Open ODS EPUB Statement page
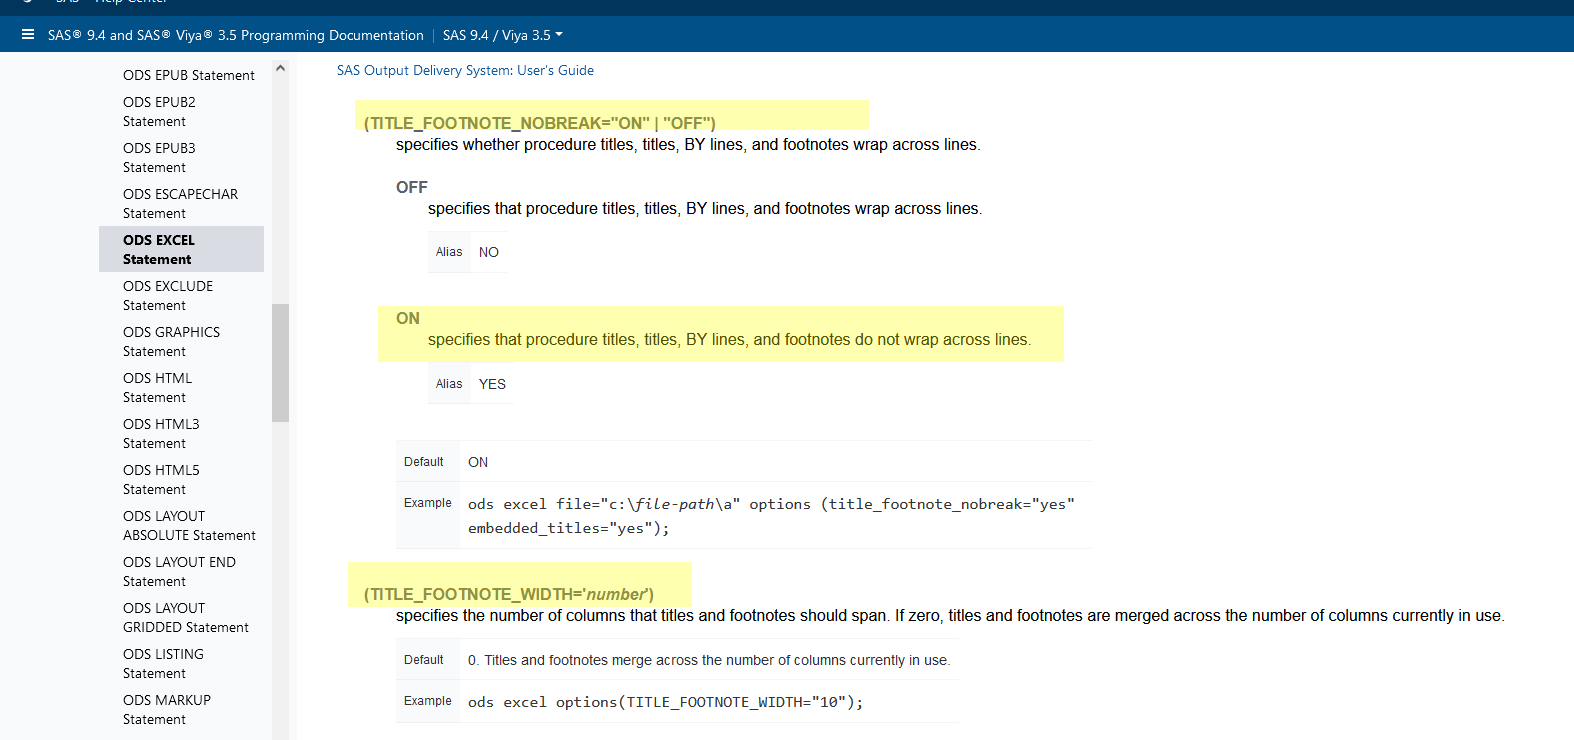The width and height of the screenshot is (1574, 740). (188, 75)
